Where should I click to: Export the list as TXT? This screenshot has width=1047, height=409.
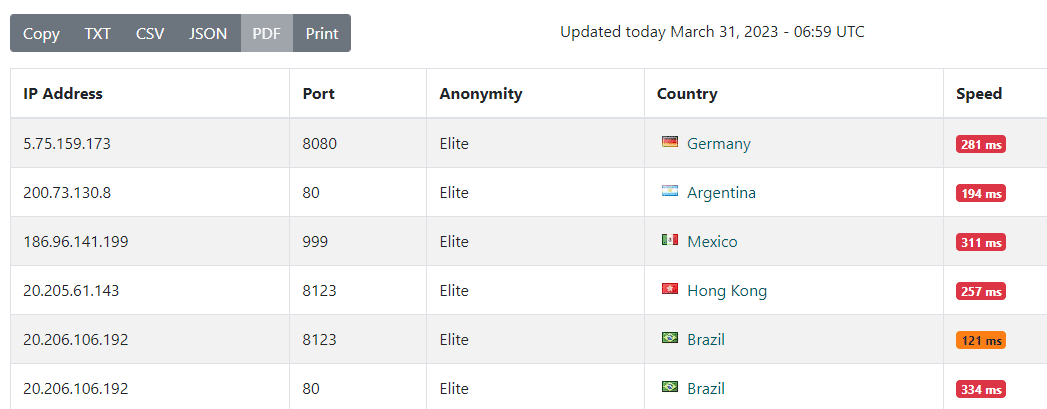coord(98,33)
